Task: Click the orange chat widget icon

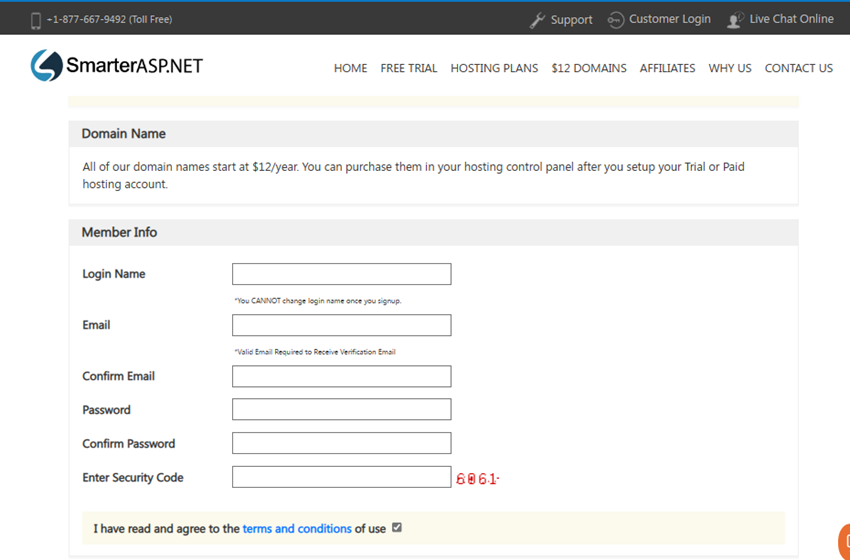Action: point(844,541)
